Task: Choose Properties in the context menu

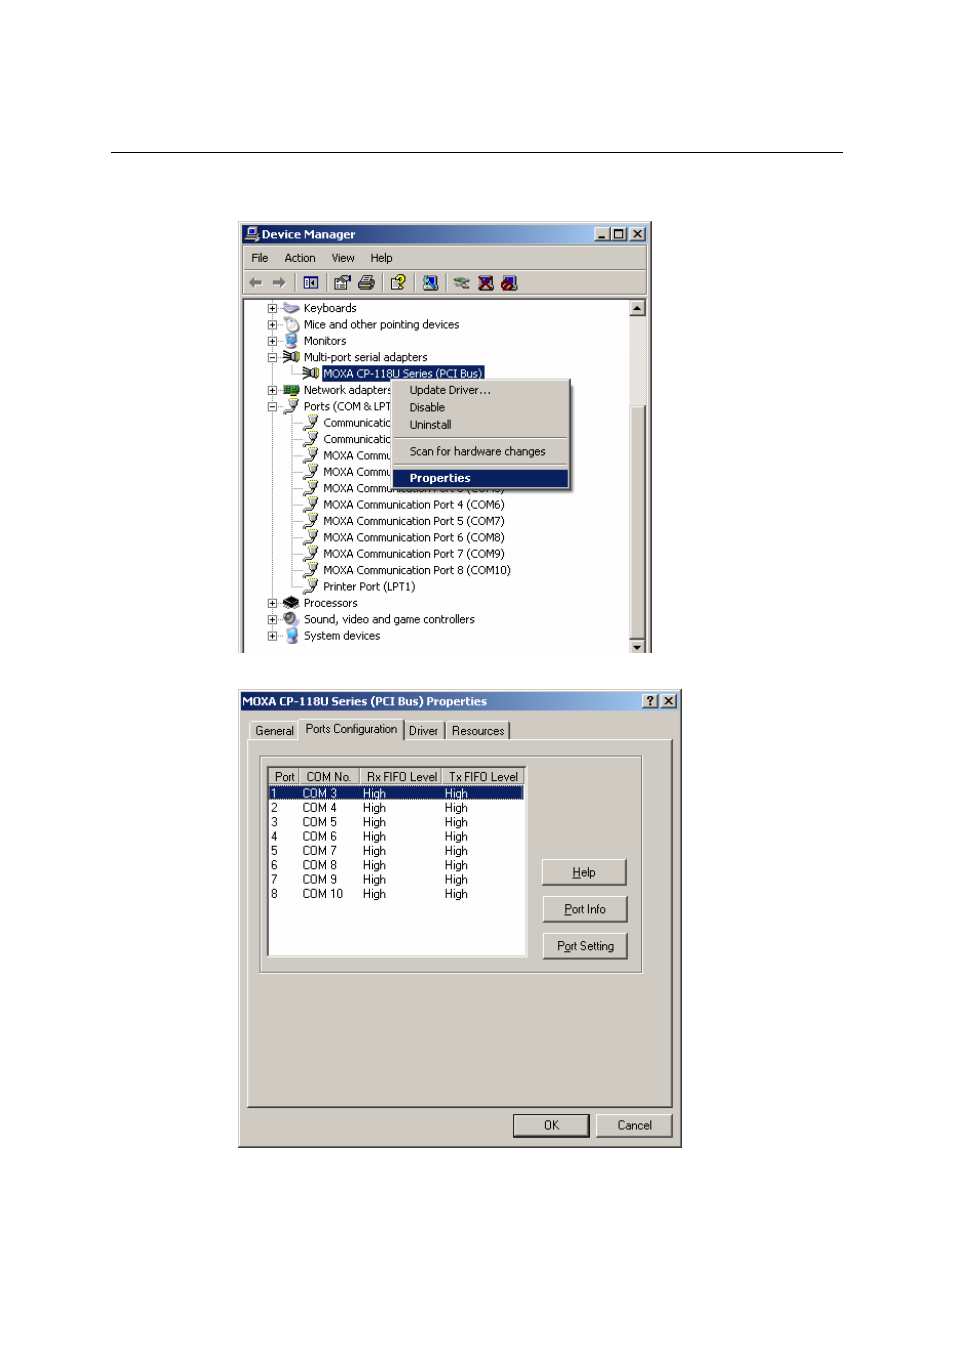Action: [480, 478]
